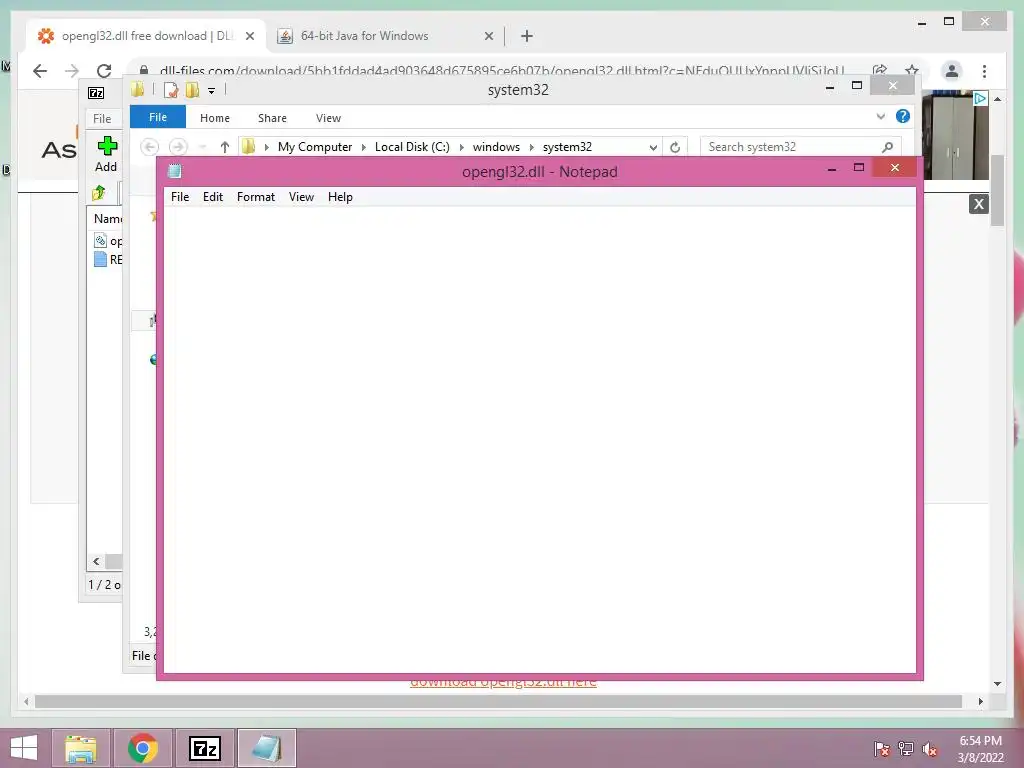Open Explorer Help question mark icon
This screenshot has height=768, width=1024.
(903, 116)
